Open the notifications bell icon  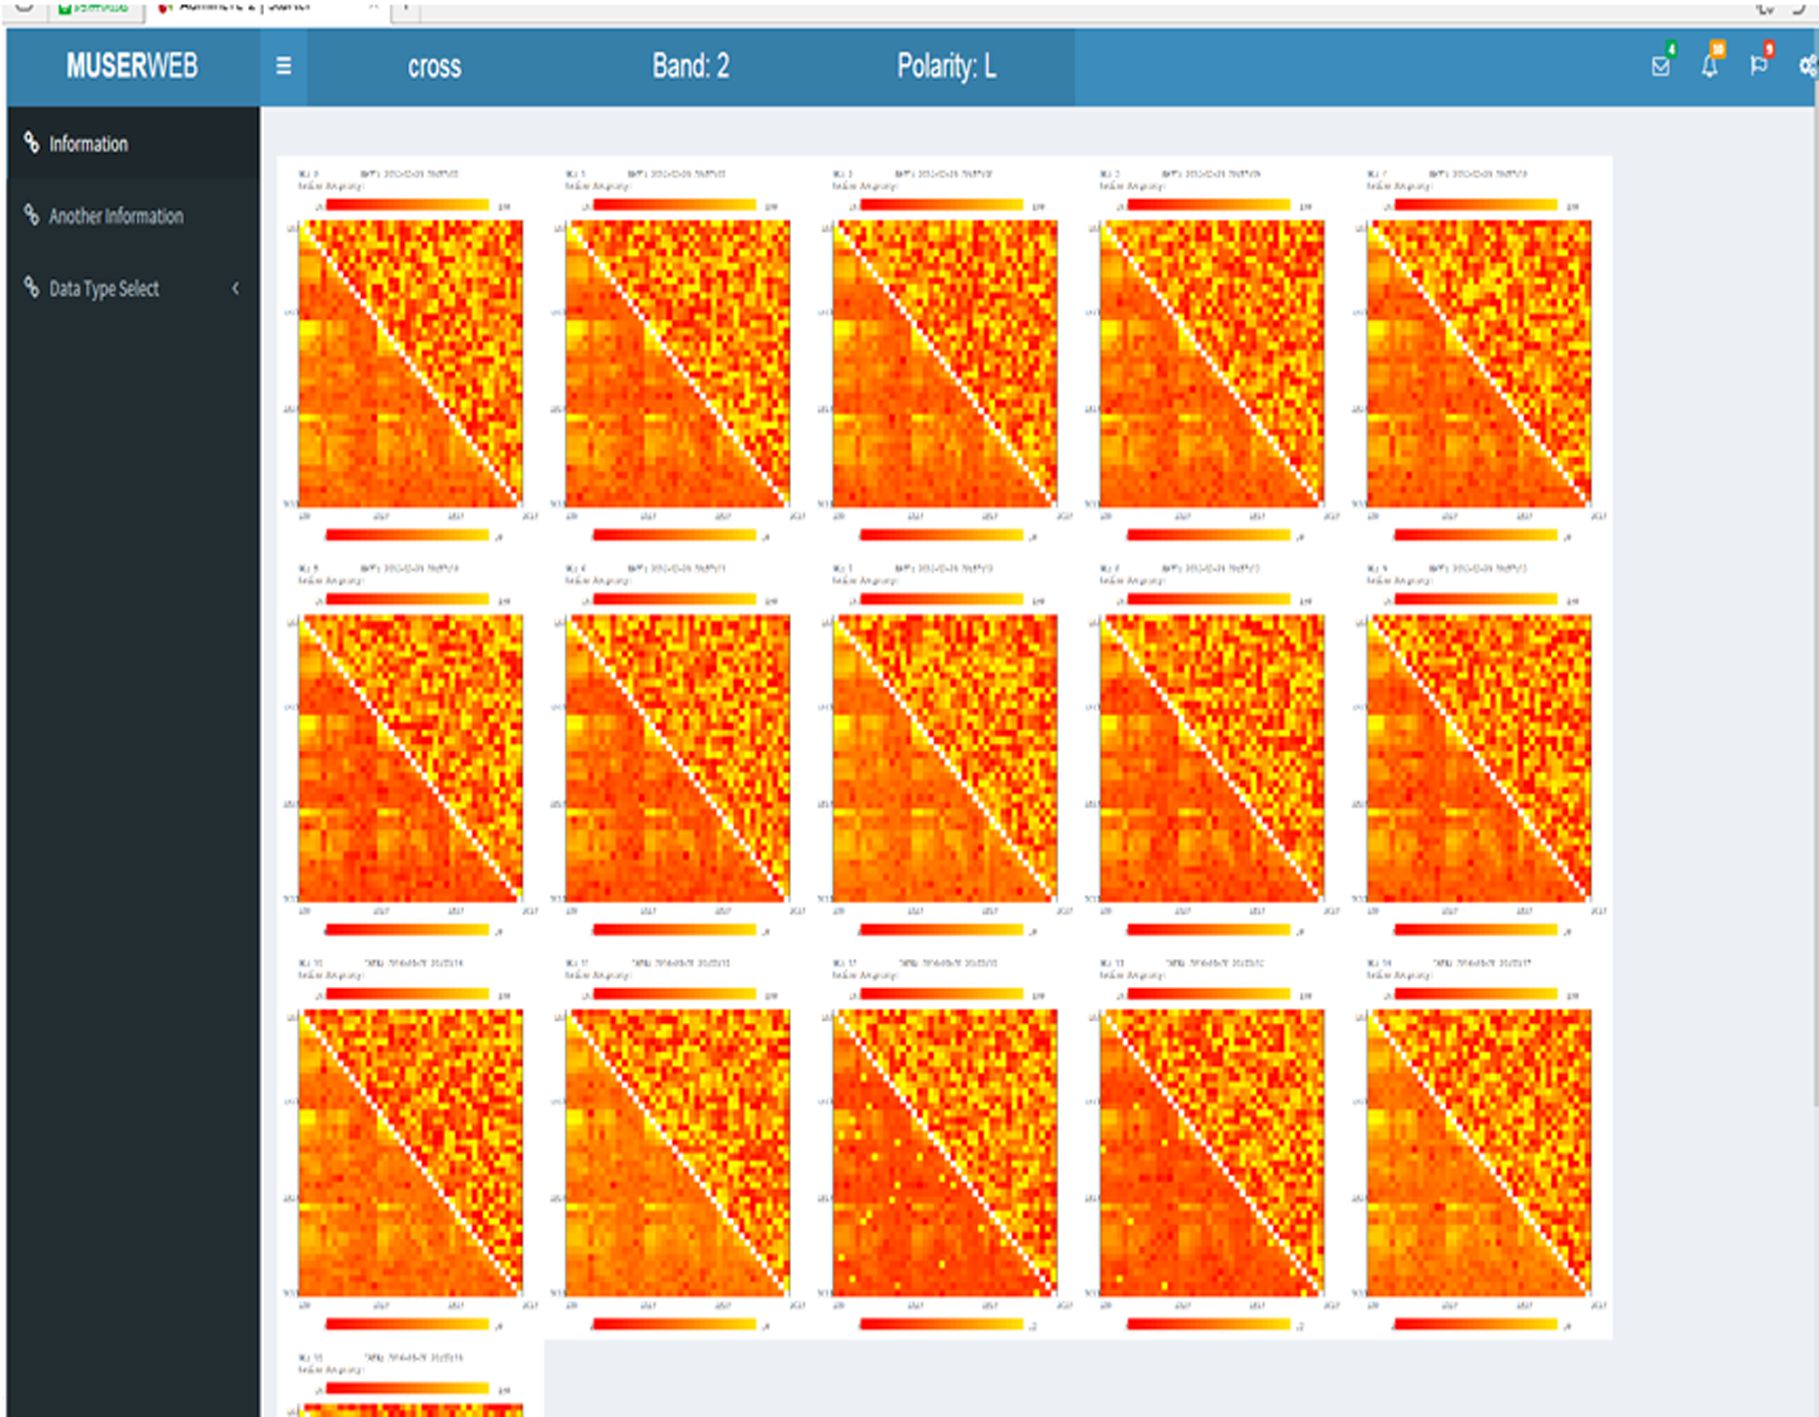[x=1710, y=66]
